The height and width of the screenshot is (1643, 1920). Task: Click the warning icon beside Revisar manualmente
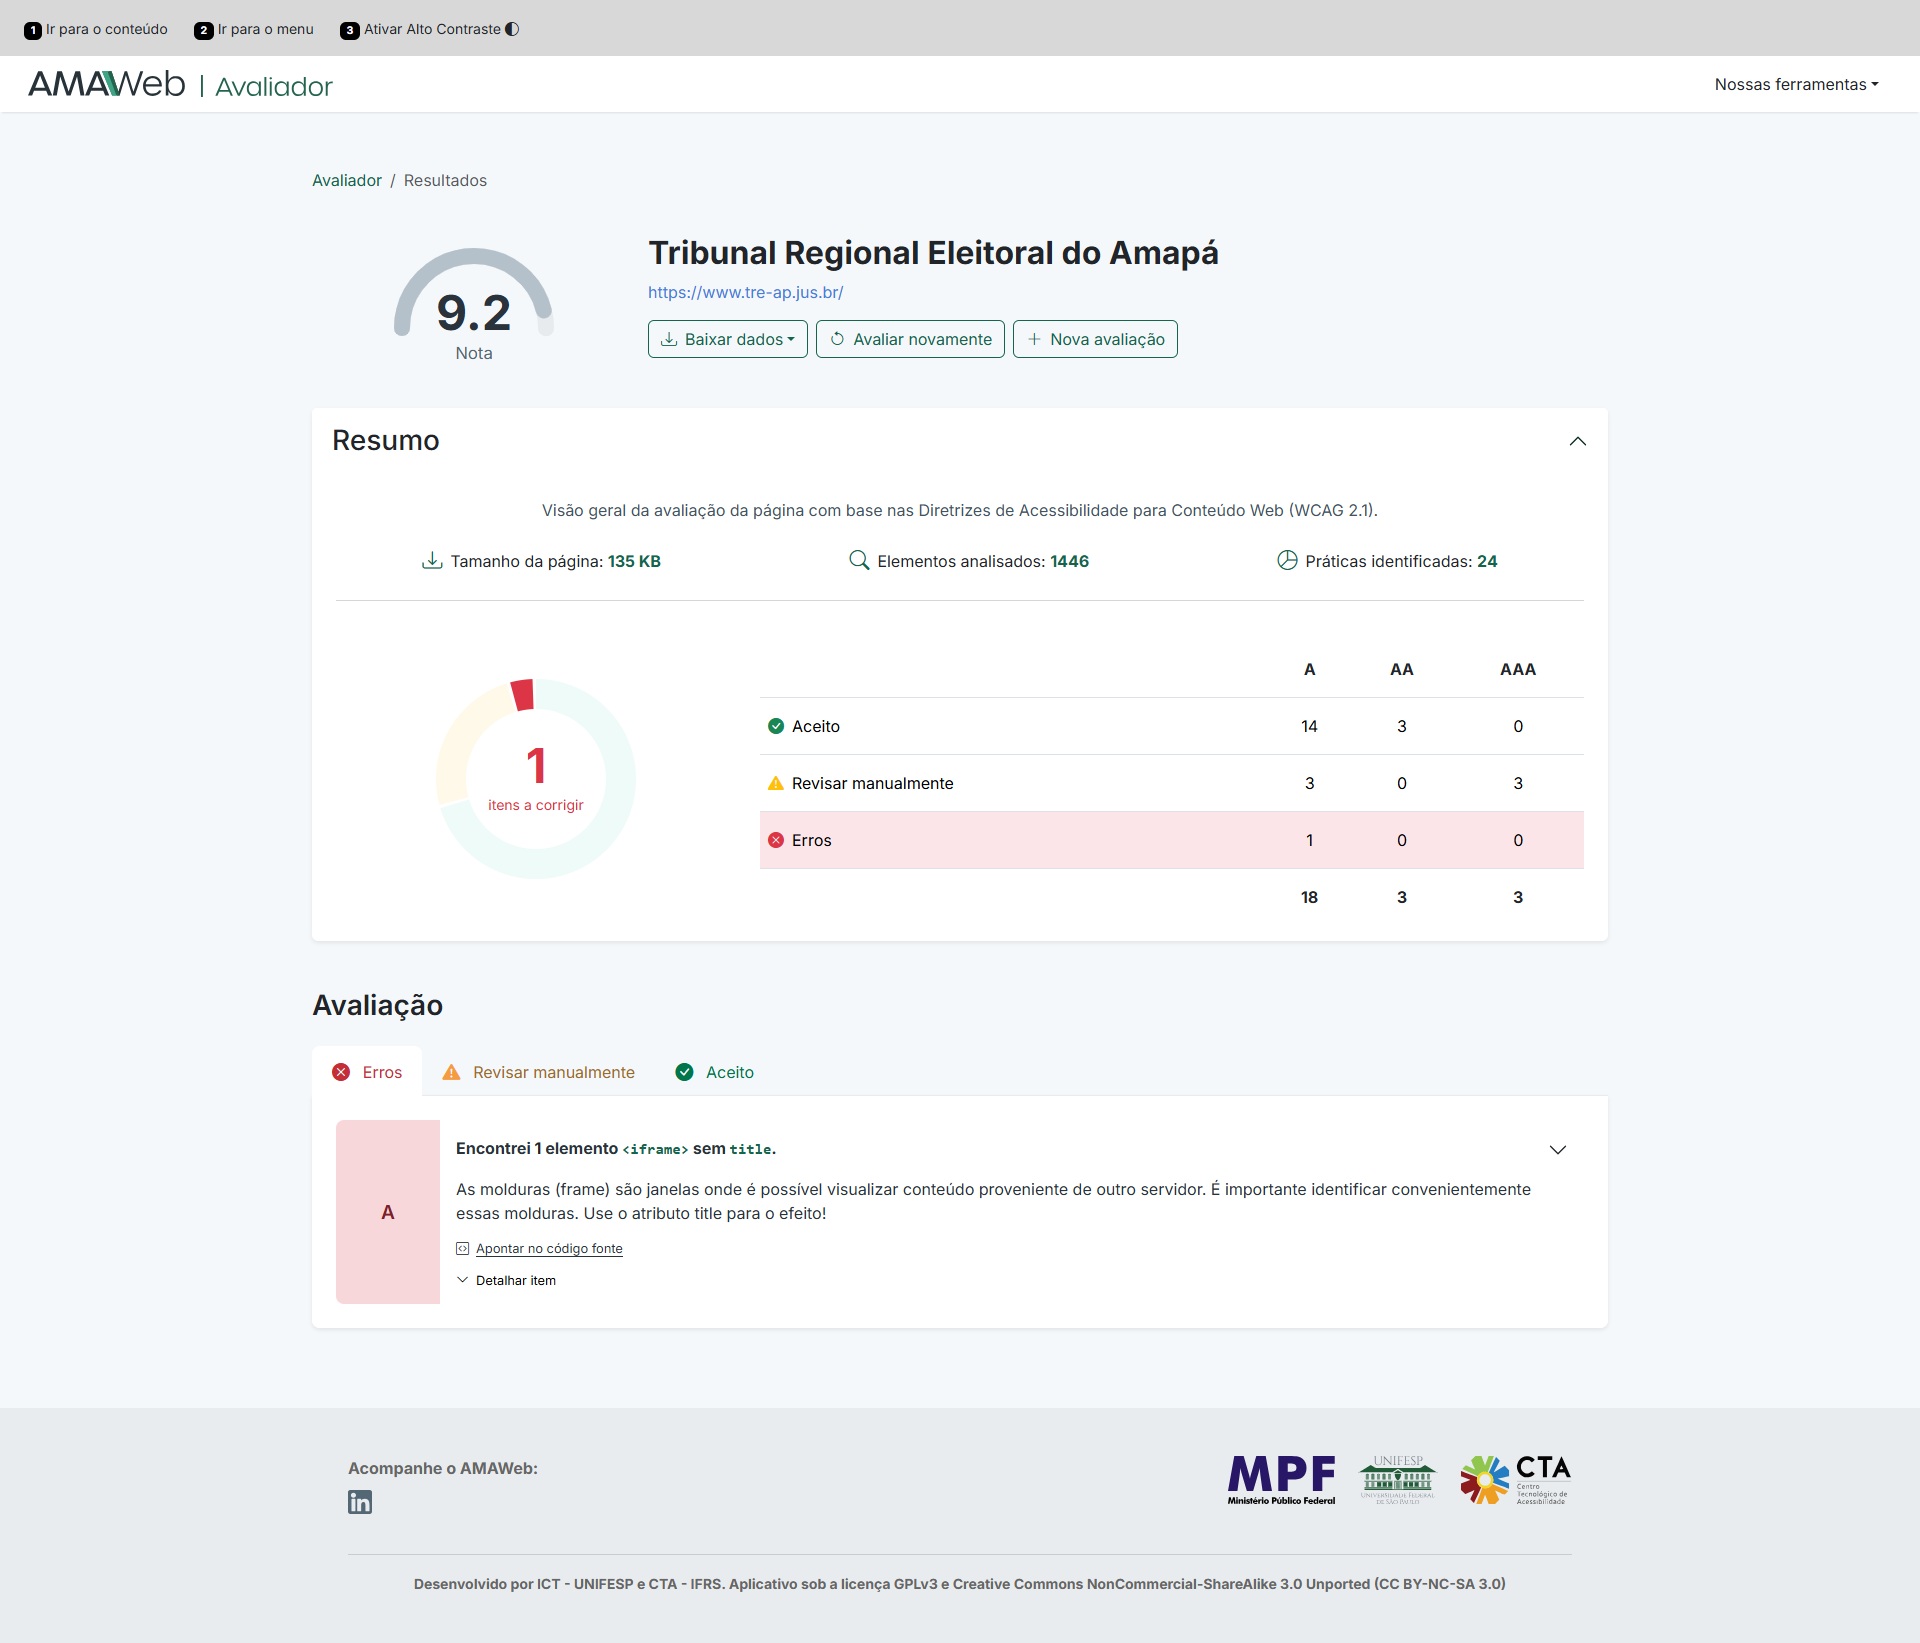point(776,783)
